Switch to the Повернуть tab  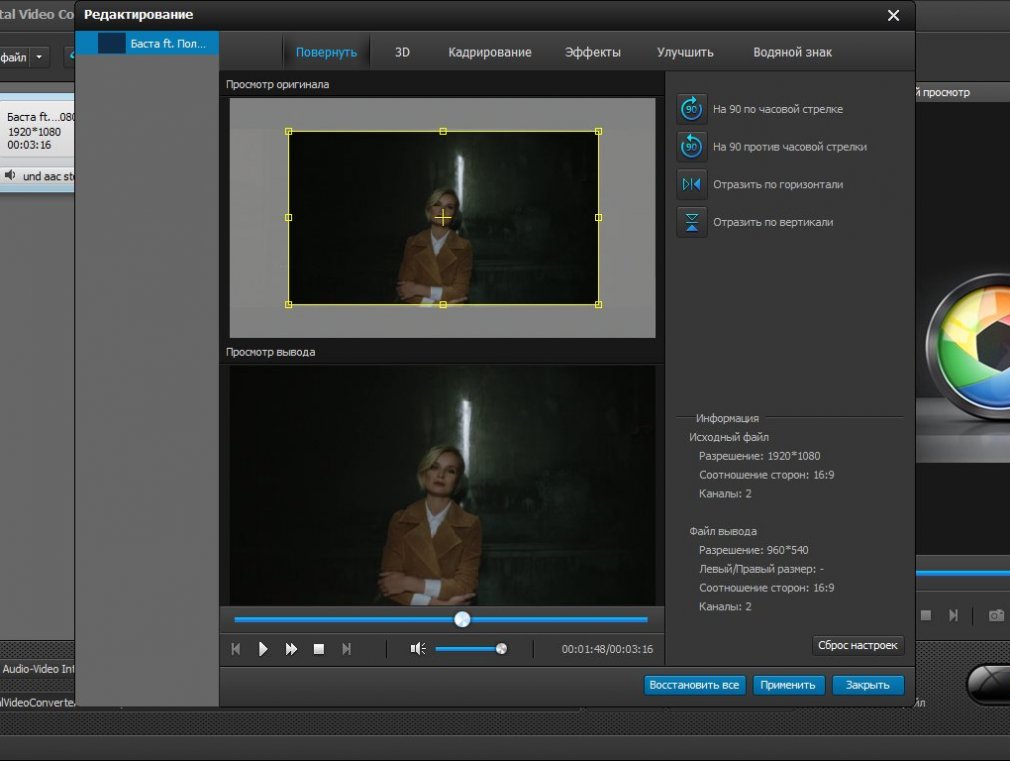point(326,52)
